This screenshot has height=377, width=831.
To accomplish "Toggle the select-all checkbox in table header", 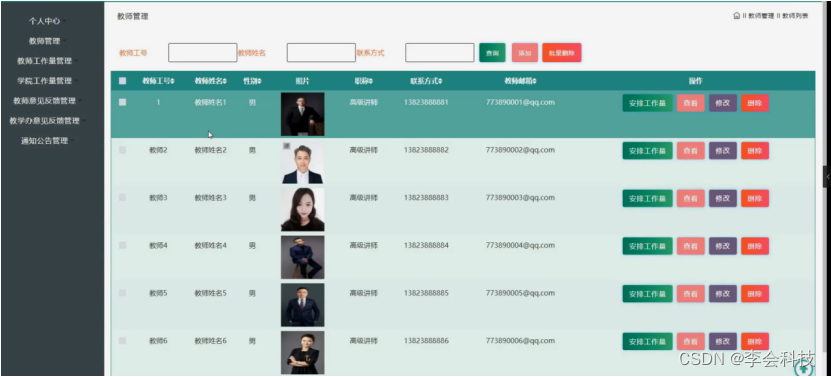I will 122,81.
